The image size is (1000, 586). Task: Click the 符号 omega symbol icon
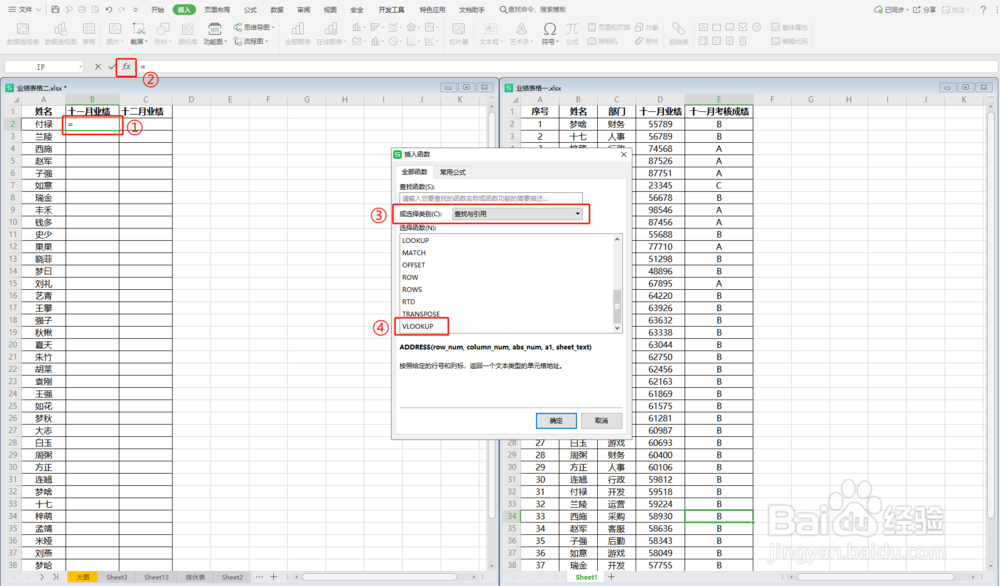pyautogui.click(x=549, y=34)
